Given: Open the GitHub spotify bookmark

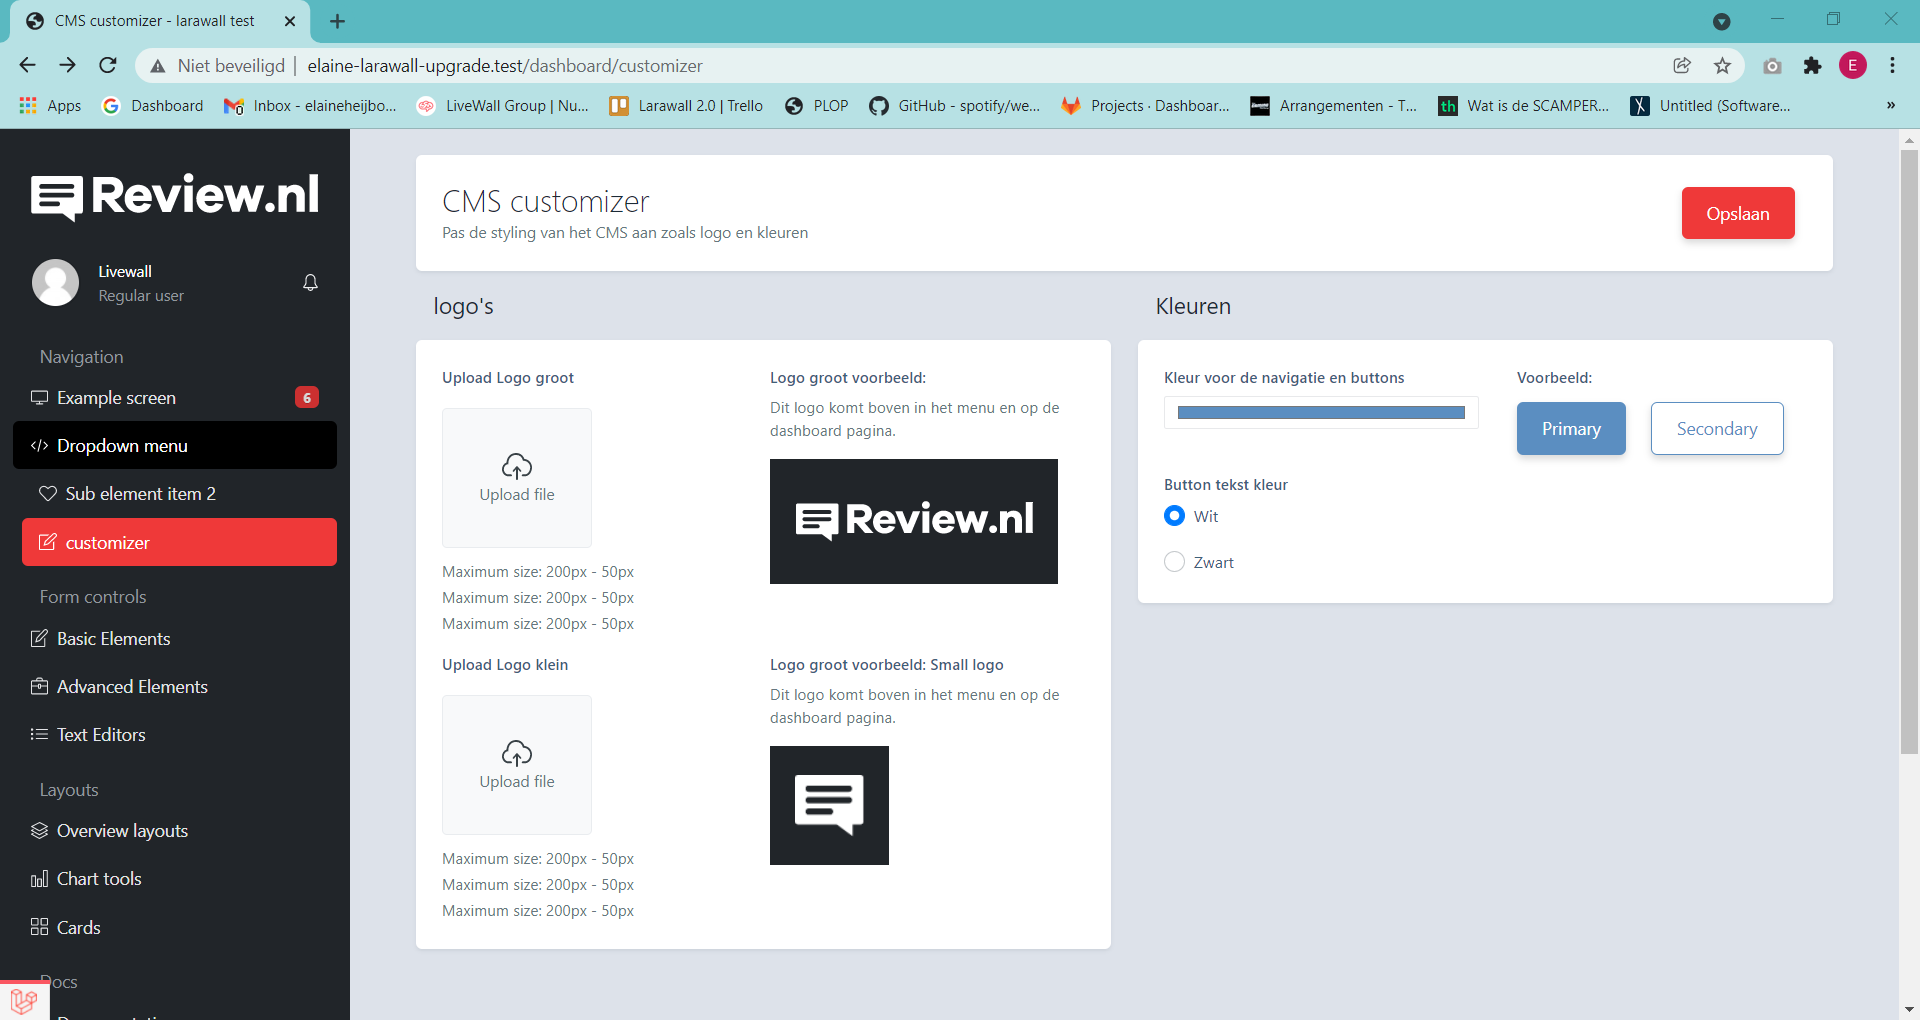Looking at the screenshot, I should click(x=955, y=105).
